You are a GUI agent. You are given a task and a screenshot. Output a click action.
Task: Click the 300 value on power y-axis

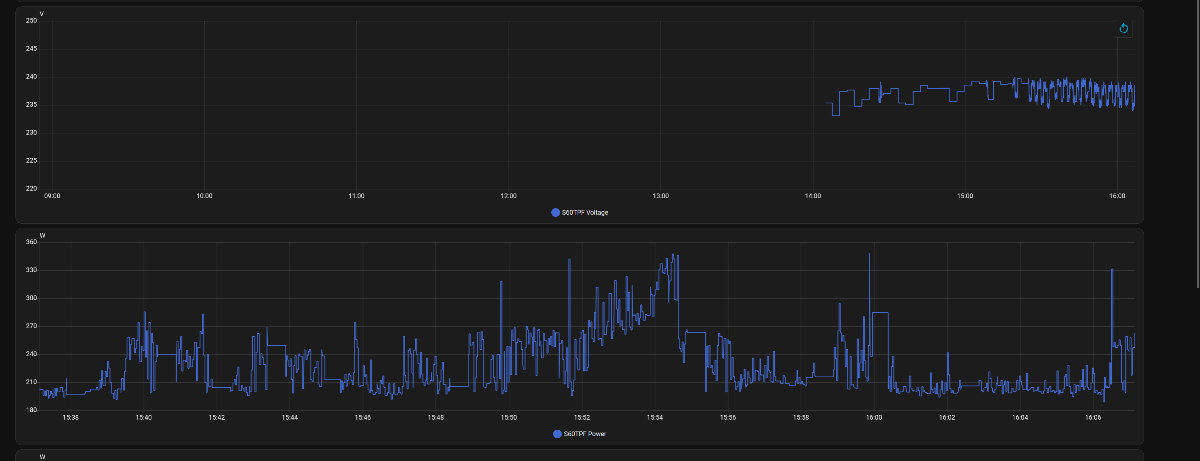pos(31,298)
